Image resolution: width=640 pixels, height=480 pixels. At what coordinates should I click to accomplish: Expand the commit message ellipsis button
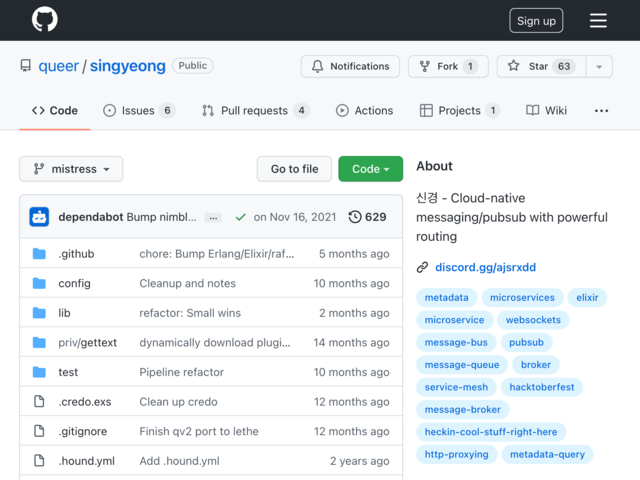[213, 218]
